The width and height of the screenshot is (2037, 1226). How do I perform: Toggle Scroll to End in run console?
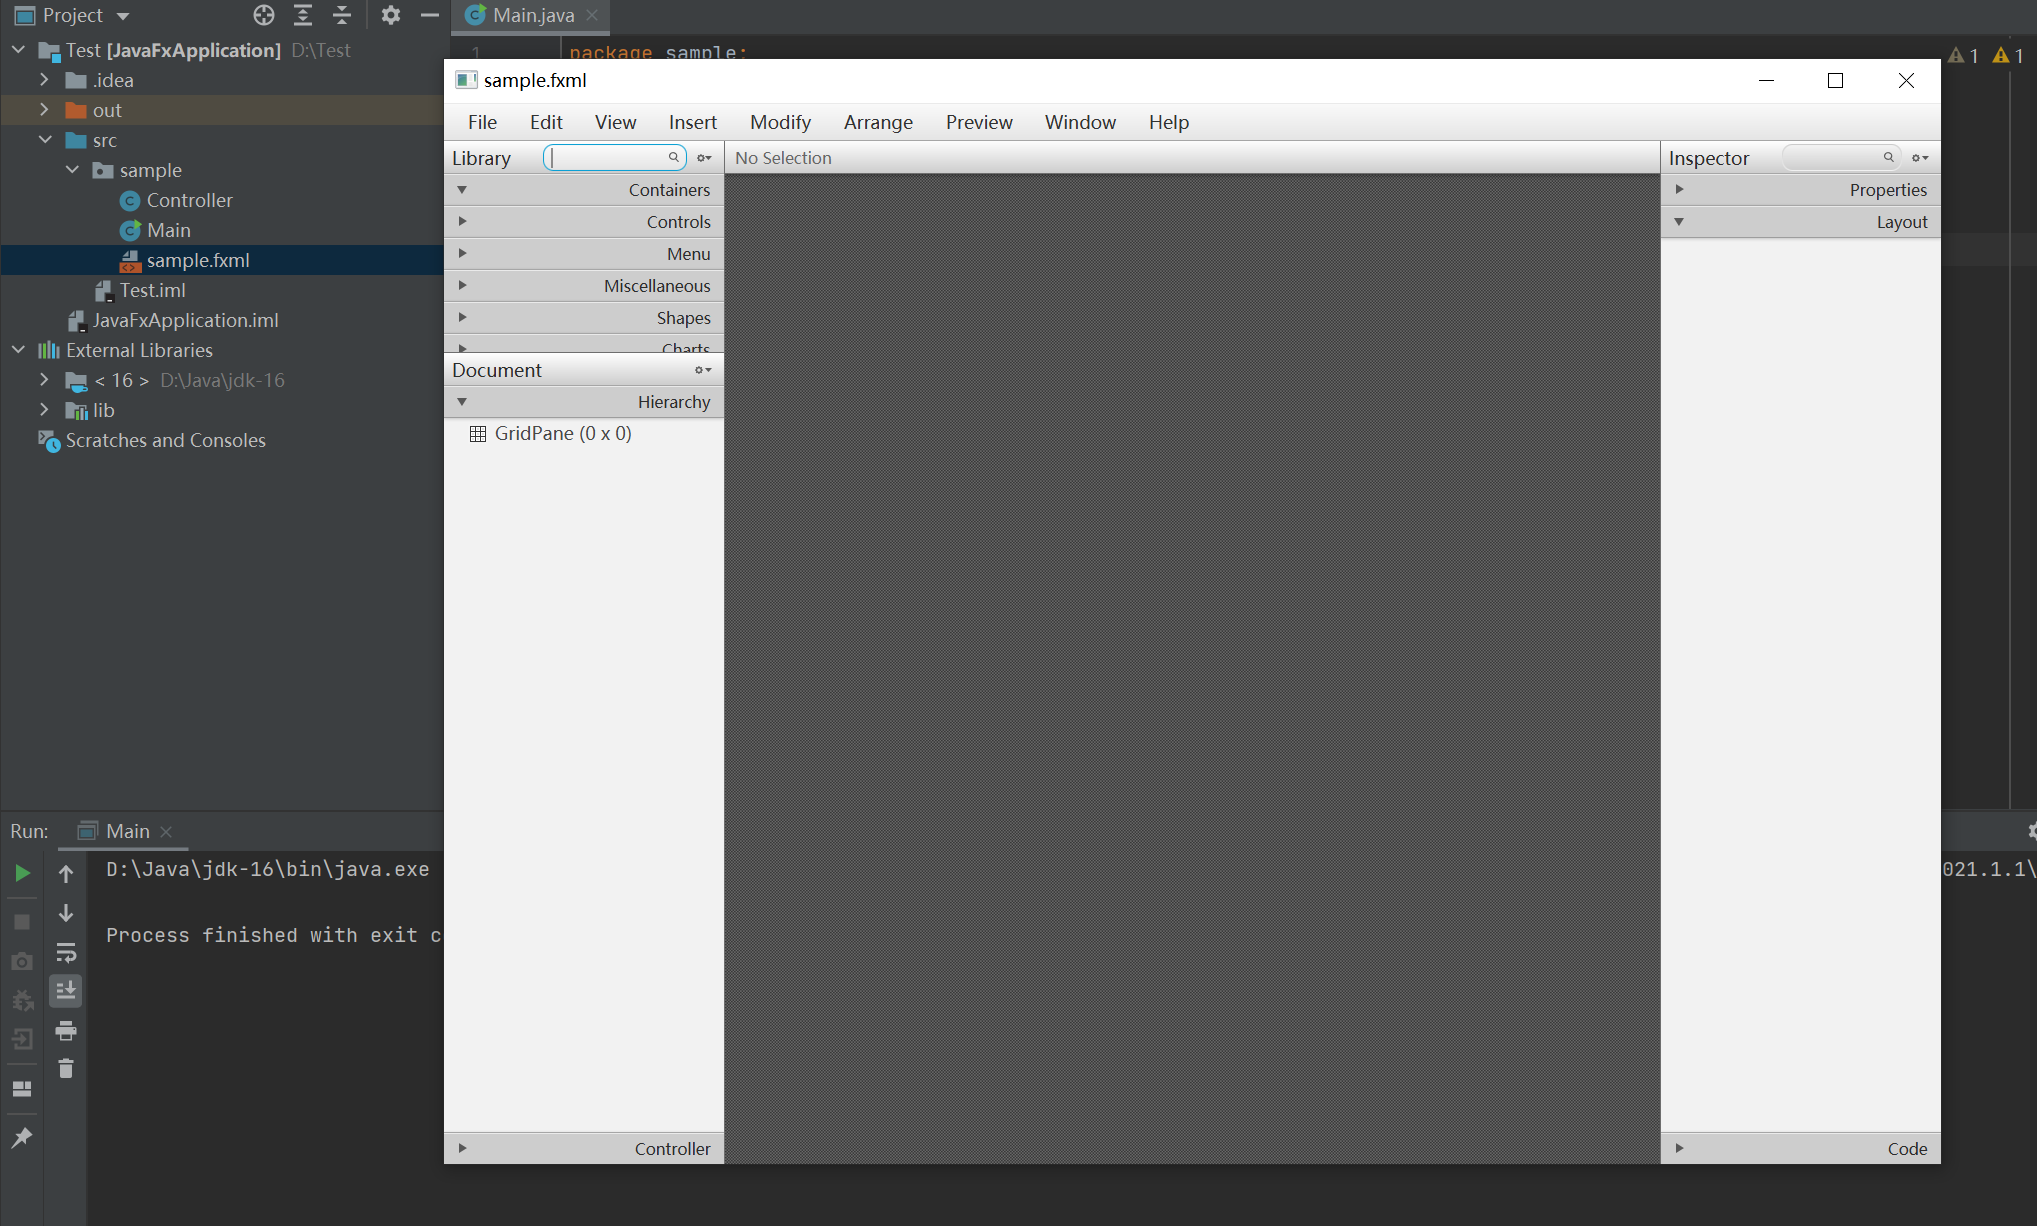(66, 991)
